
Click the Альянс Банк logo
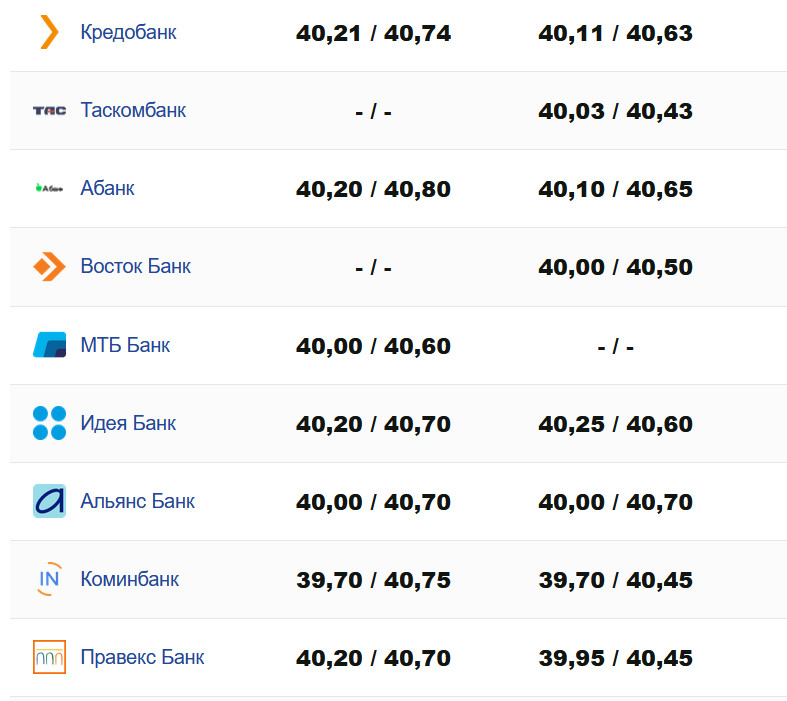coord(49,501)
